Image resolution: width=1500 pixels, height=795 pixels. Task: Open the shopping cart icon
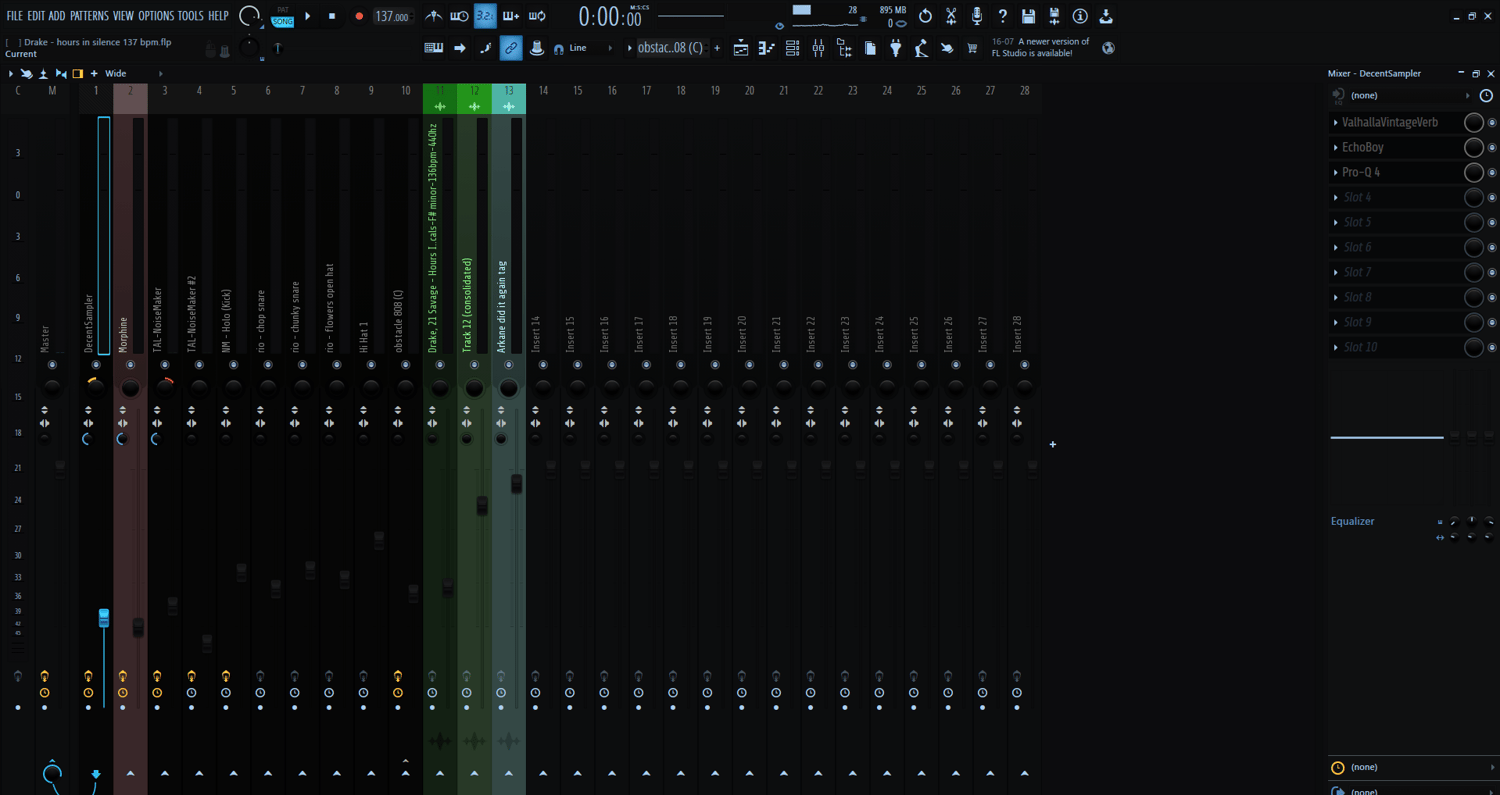[972, 48]
